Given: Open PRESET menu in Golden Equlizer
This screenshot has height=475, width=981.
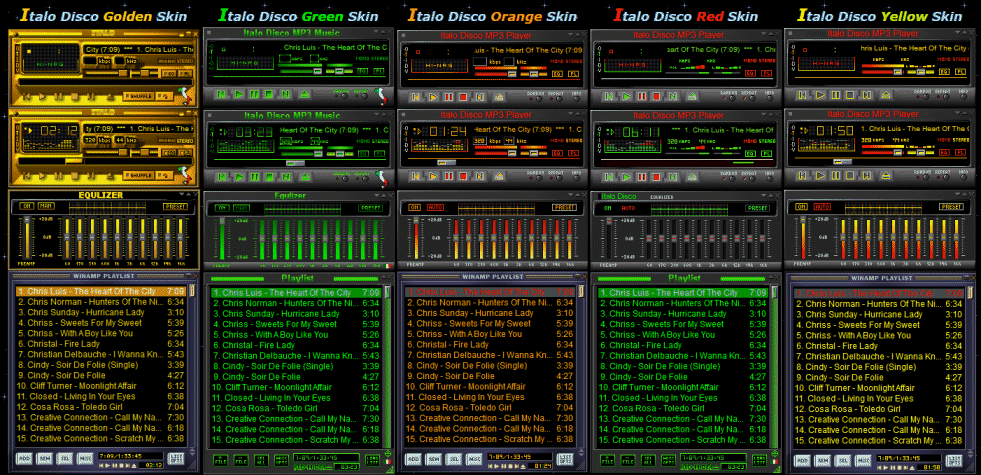Looking at the screenshot, I should pyautogui.click(x=175, y=207).
